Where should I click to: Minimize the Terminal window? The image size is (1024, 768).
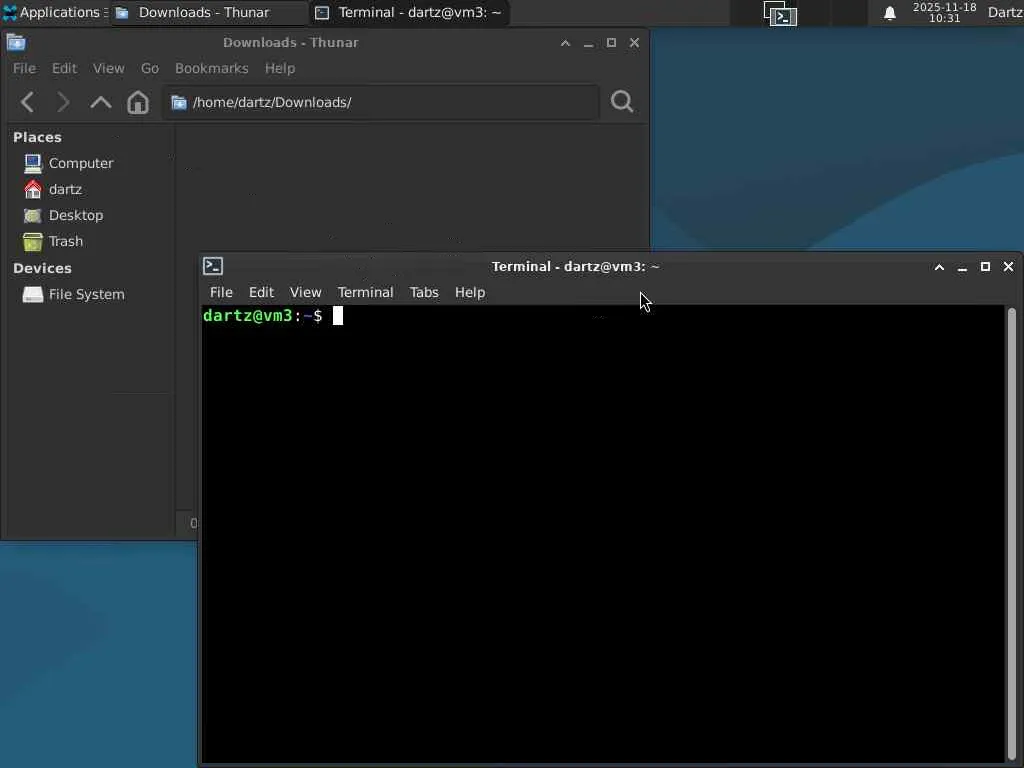(962, 266)
